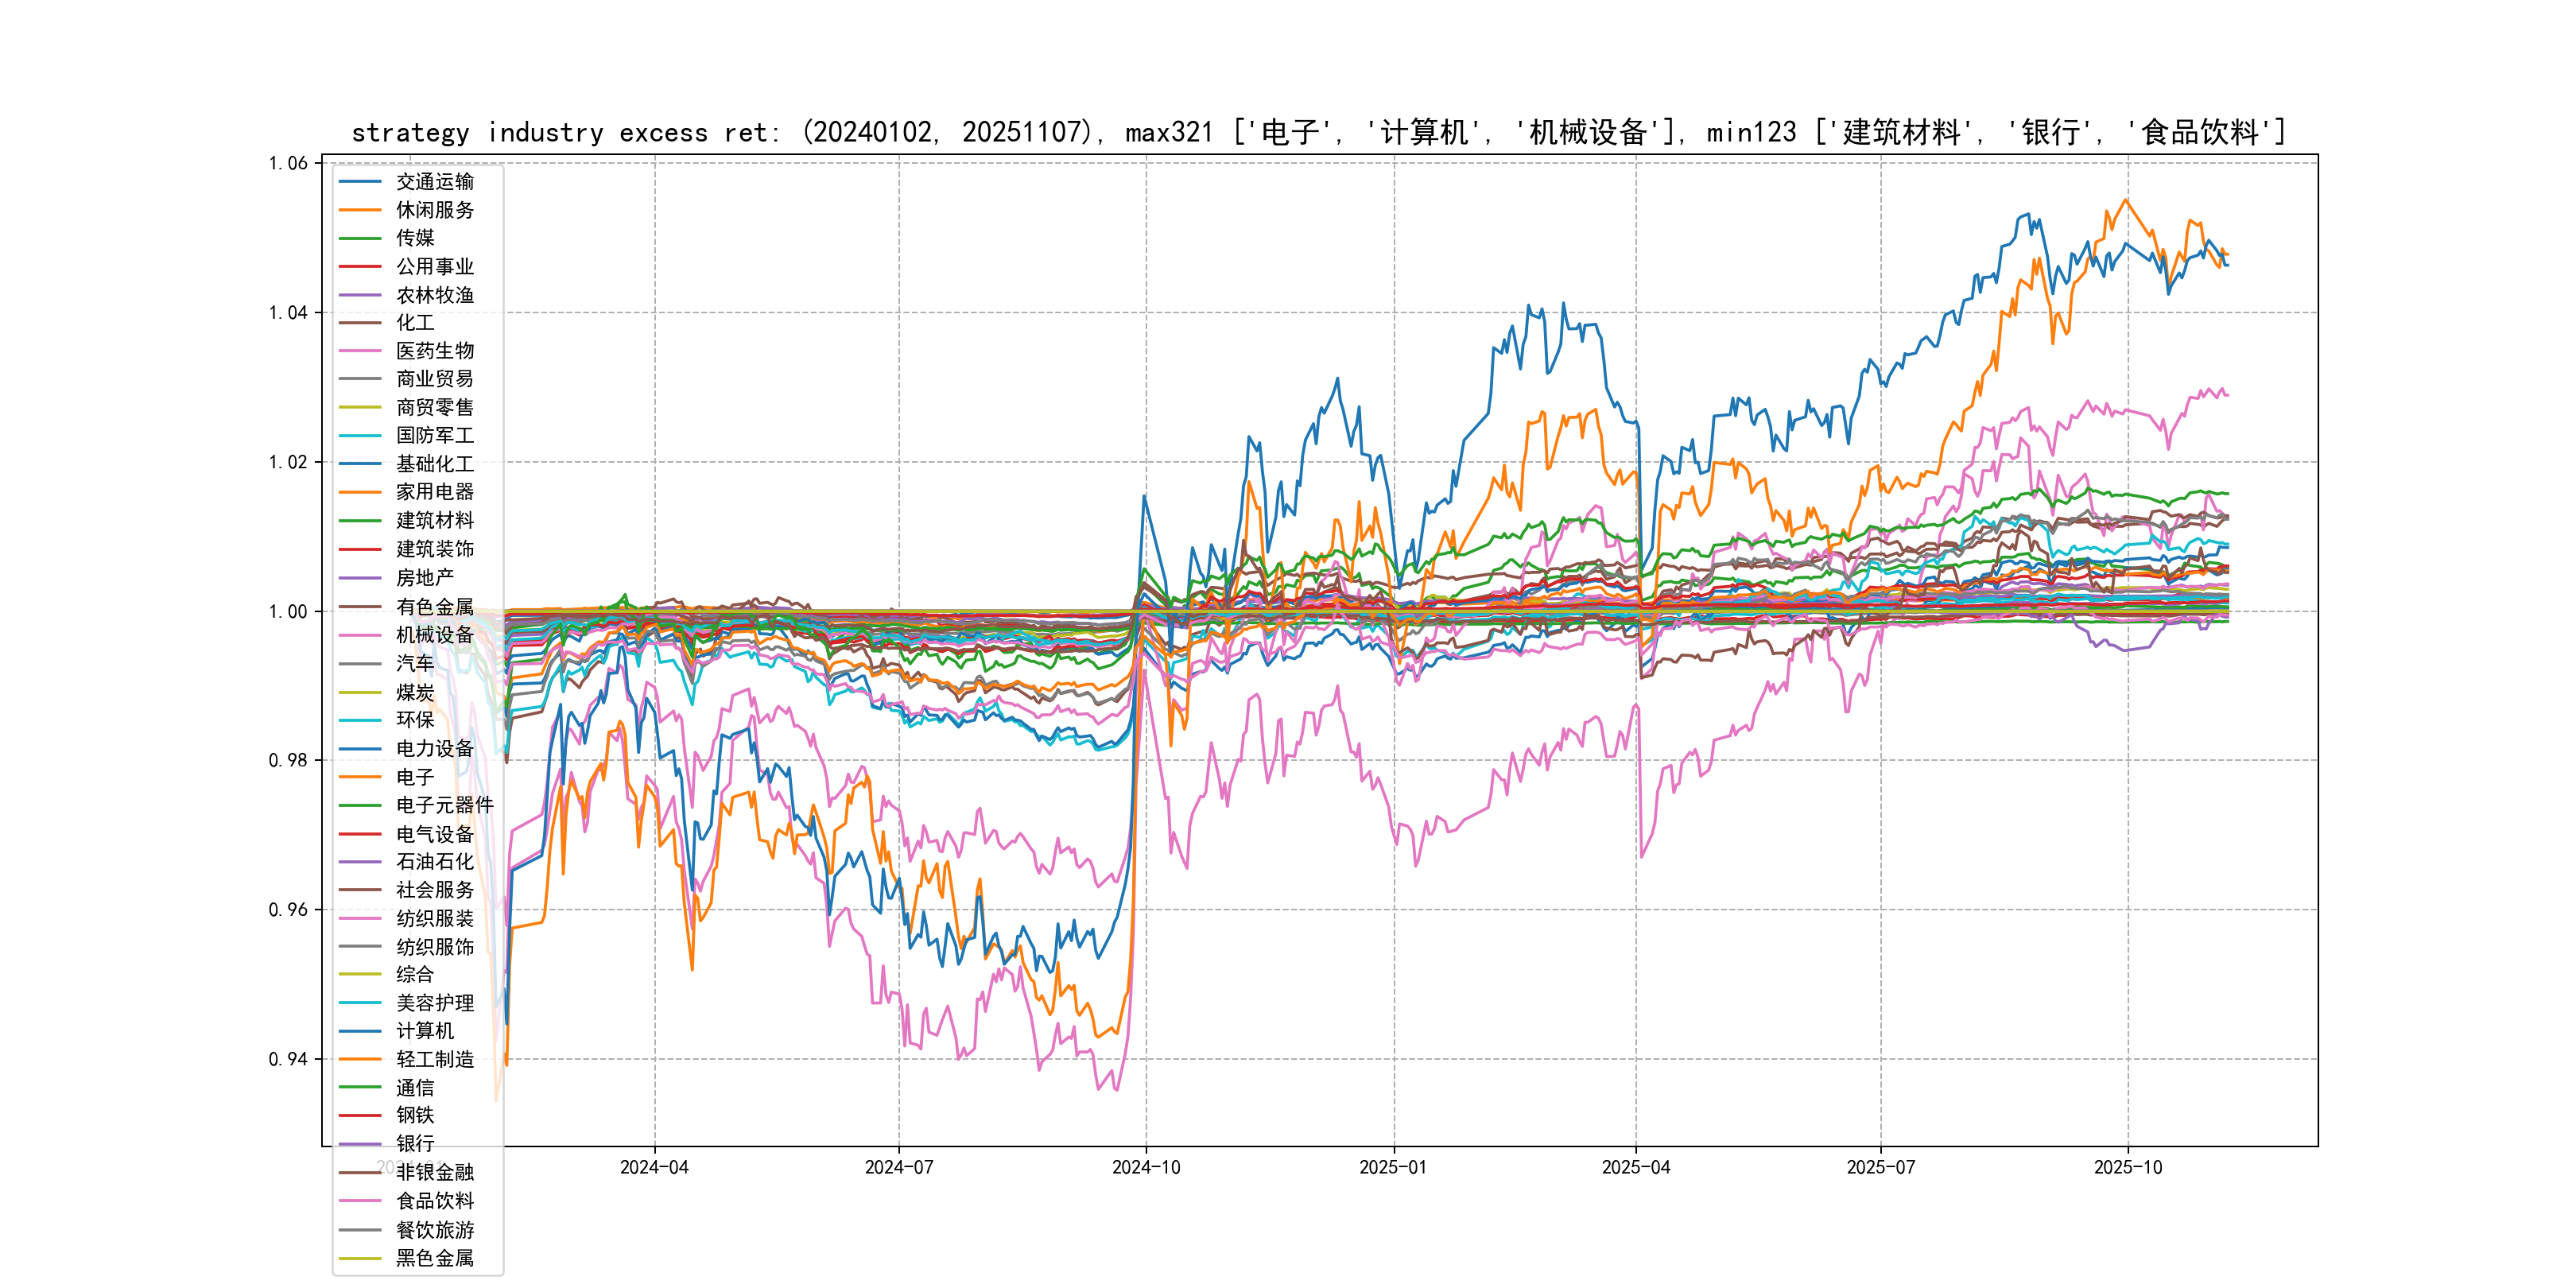Click the 食品饮料 legend label
2576x1288 pixels.
click(434, 1201)
